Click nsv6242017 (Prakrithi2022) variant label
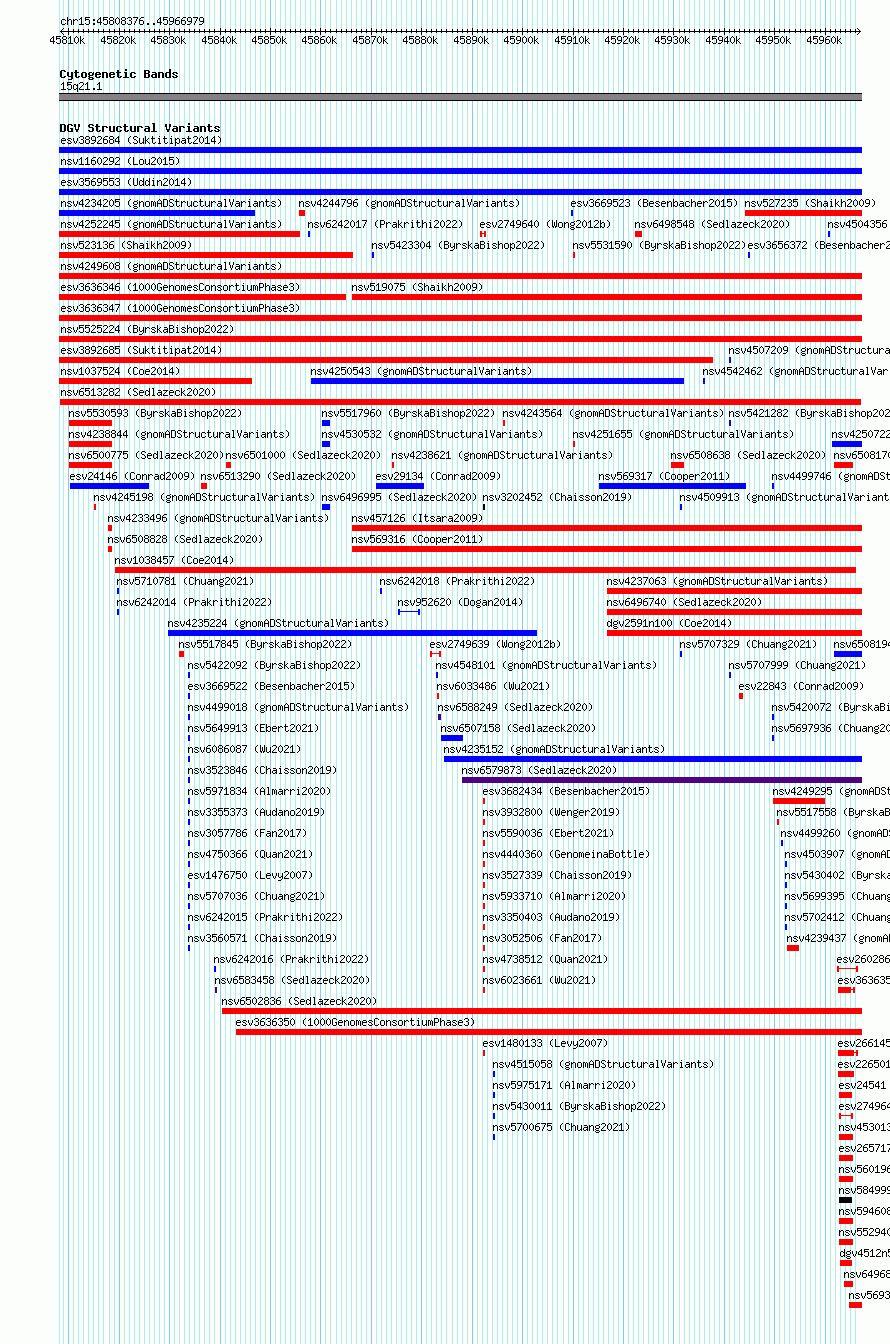This screenshot has height=1344, width=890. (x=386, y=224)
